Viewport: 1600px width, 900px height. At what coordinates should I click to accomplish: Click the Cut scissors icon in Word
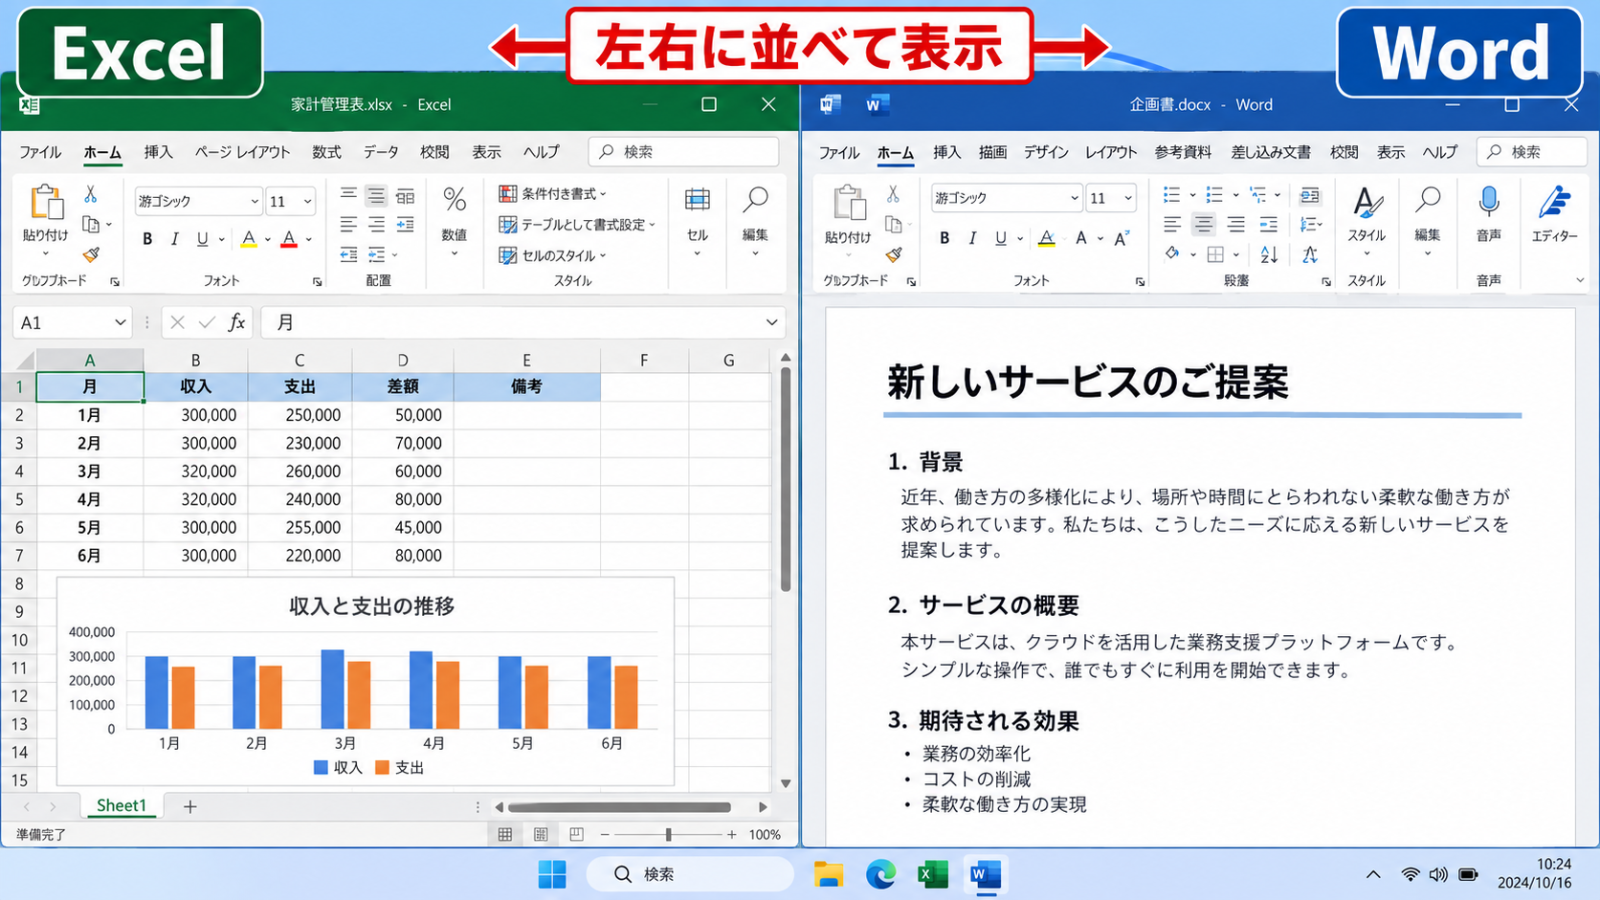(893, 194)
